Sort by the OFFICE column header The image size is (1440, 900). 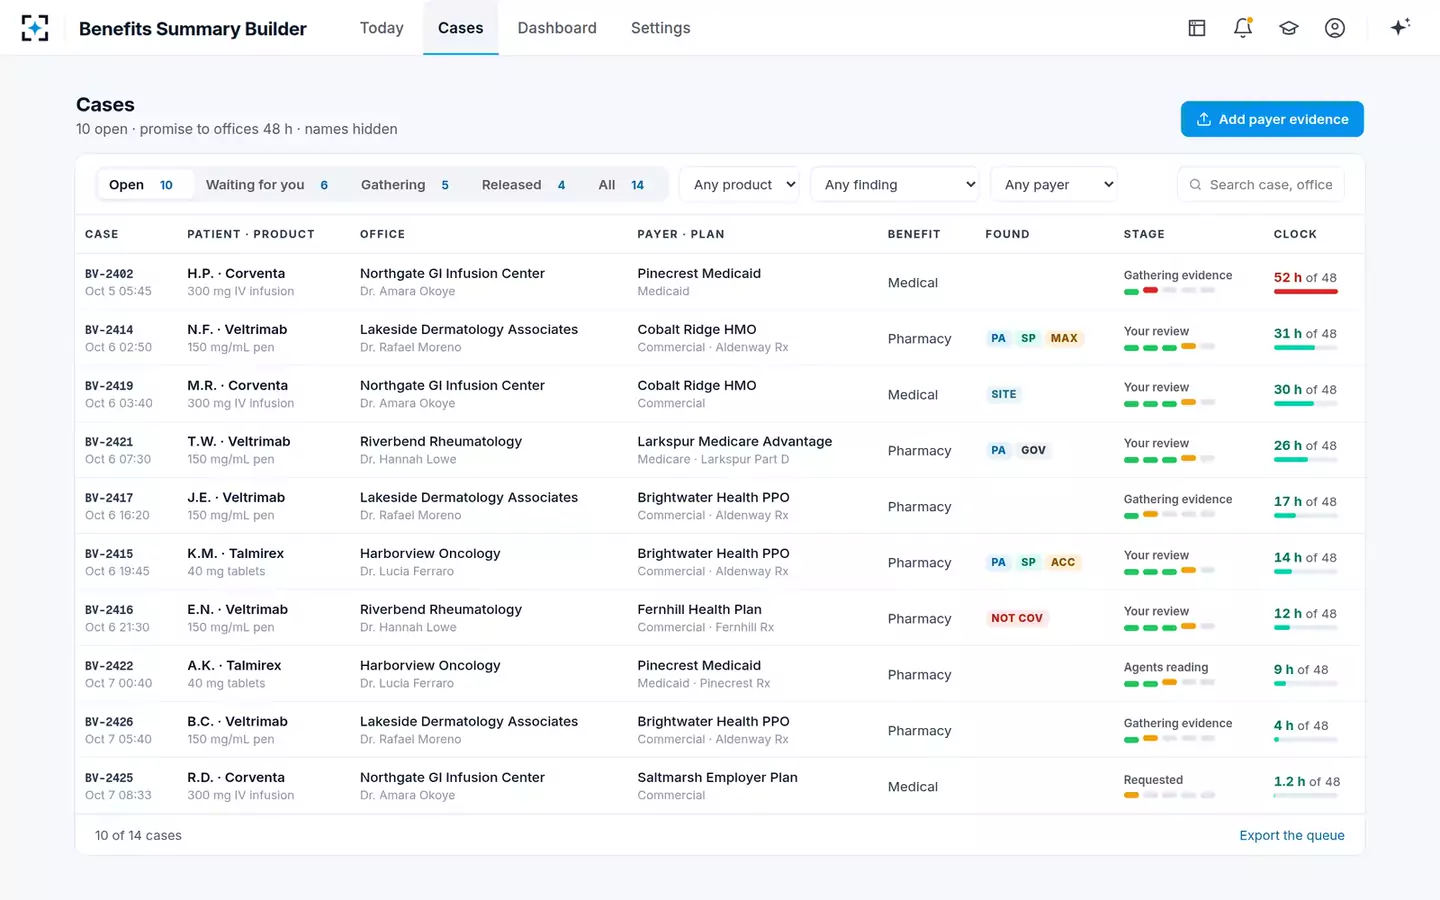point(382,234)
